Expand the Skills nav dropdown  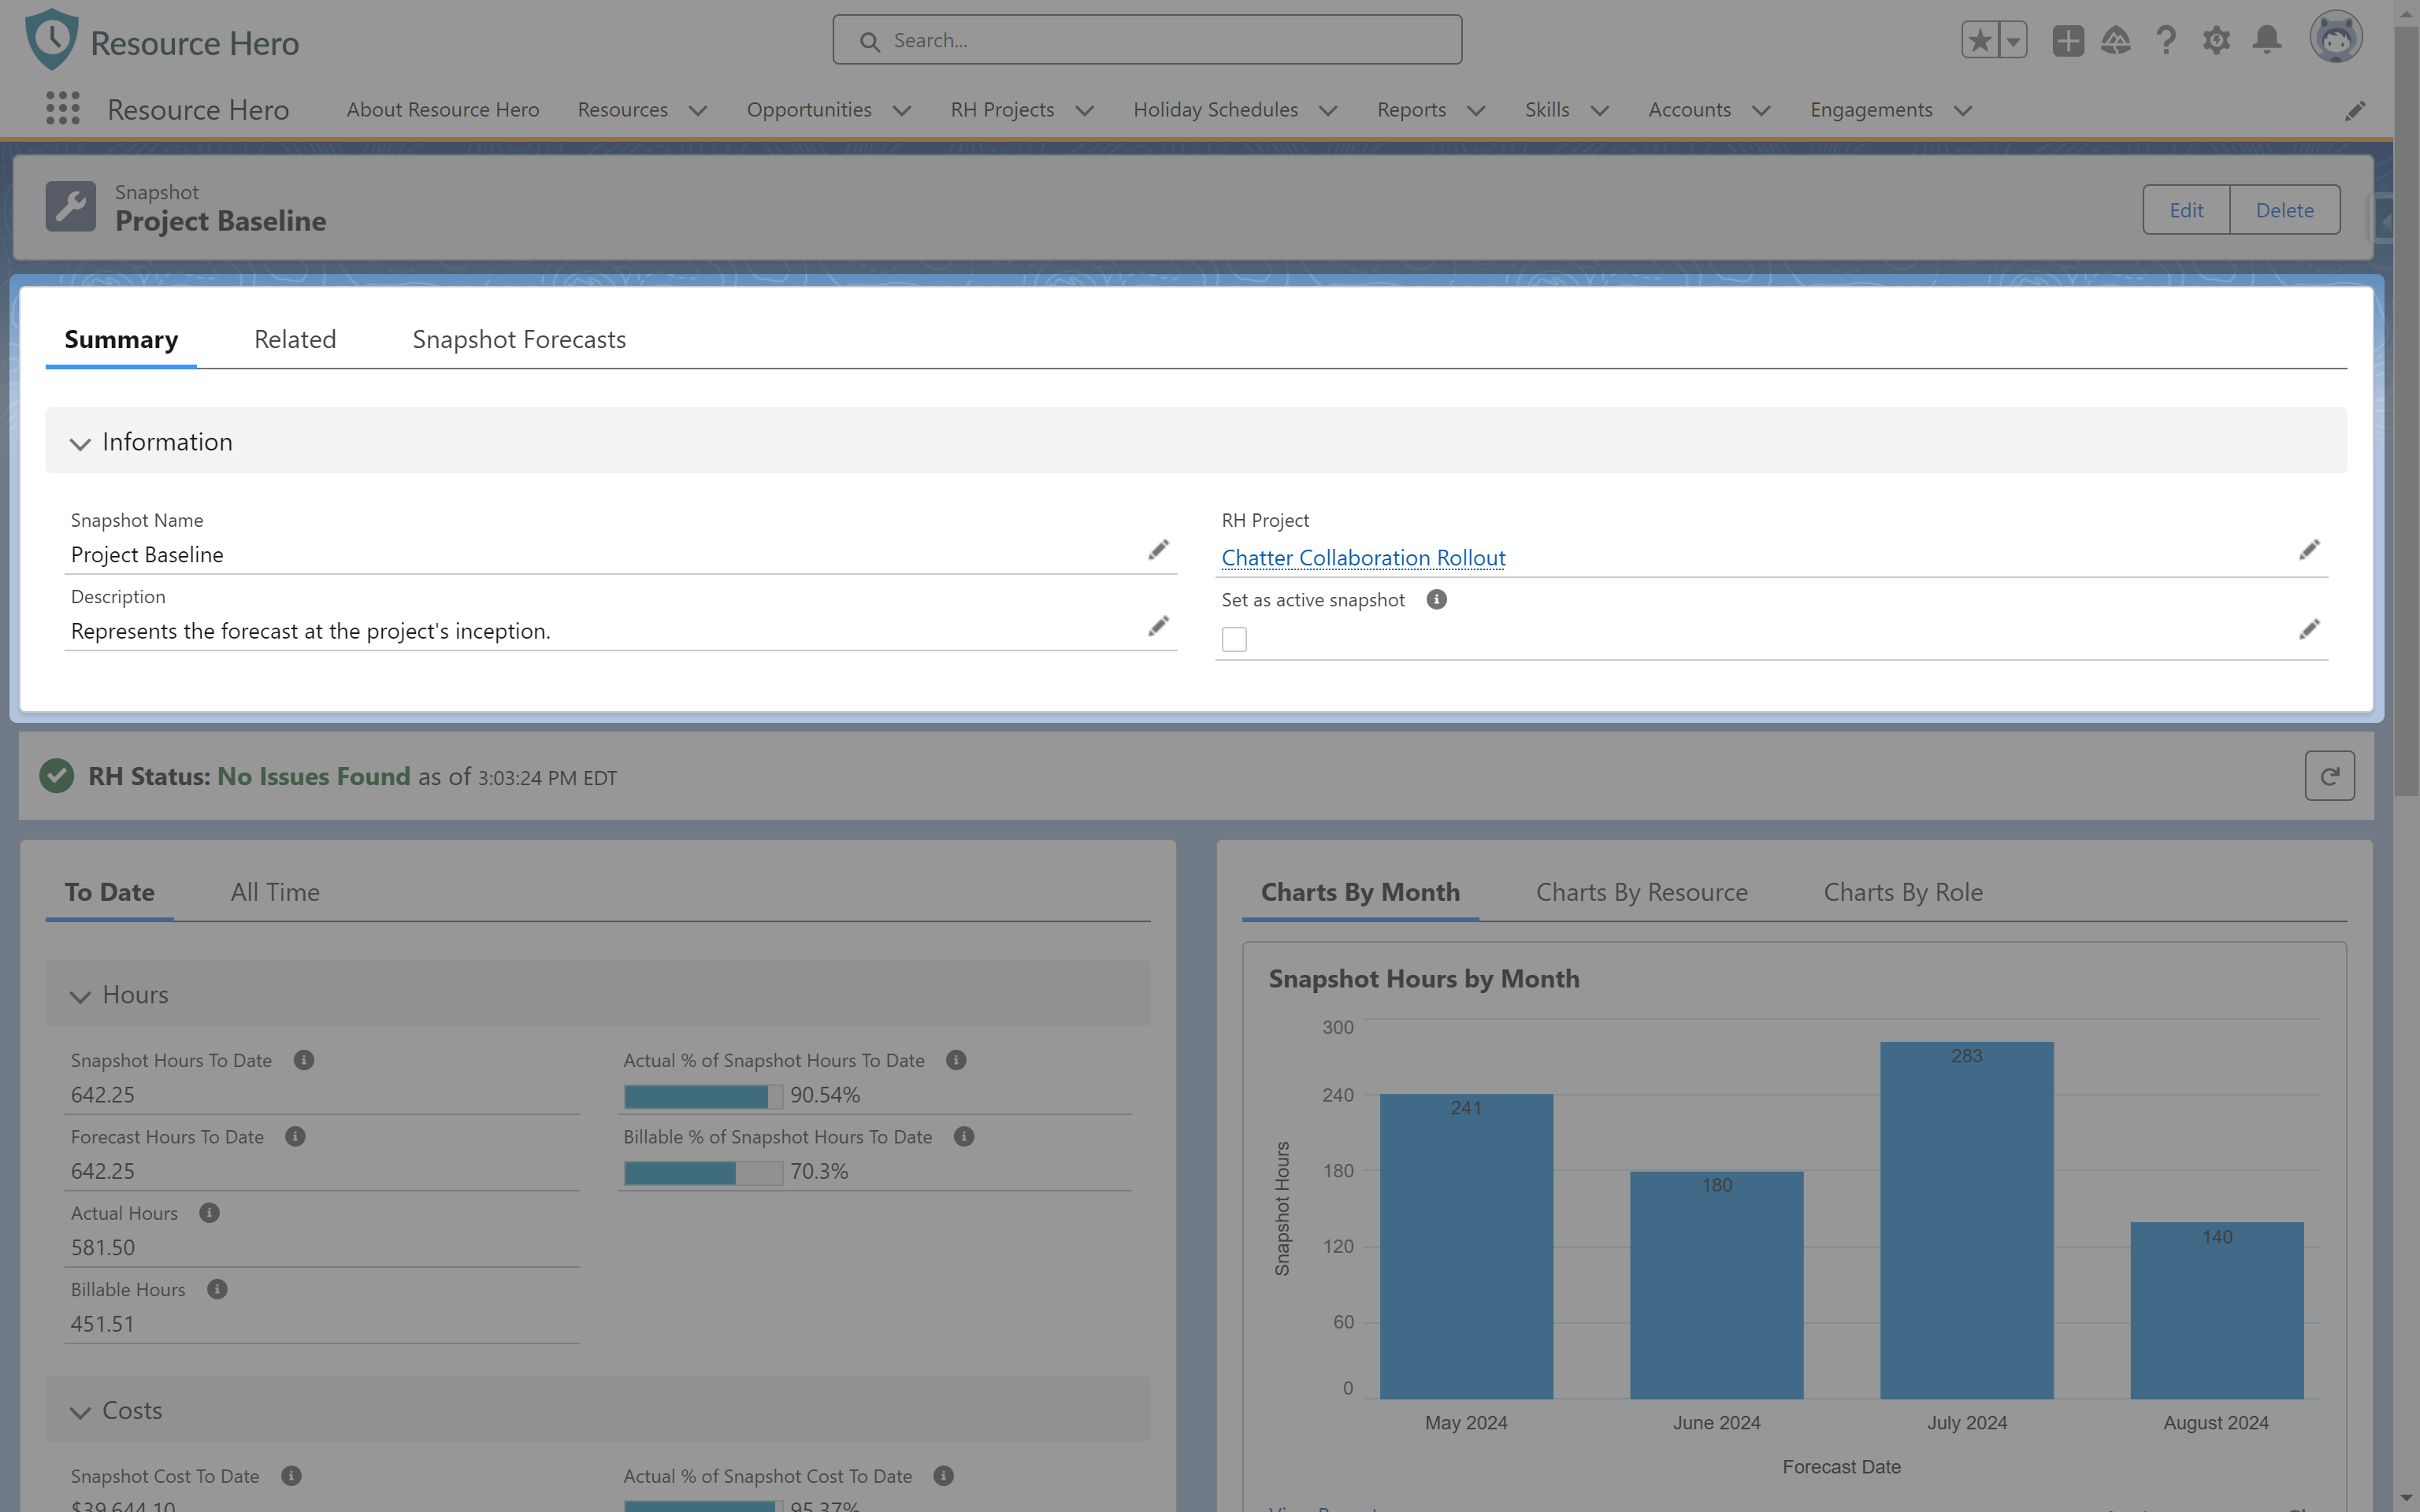(1600, 110)
